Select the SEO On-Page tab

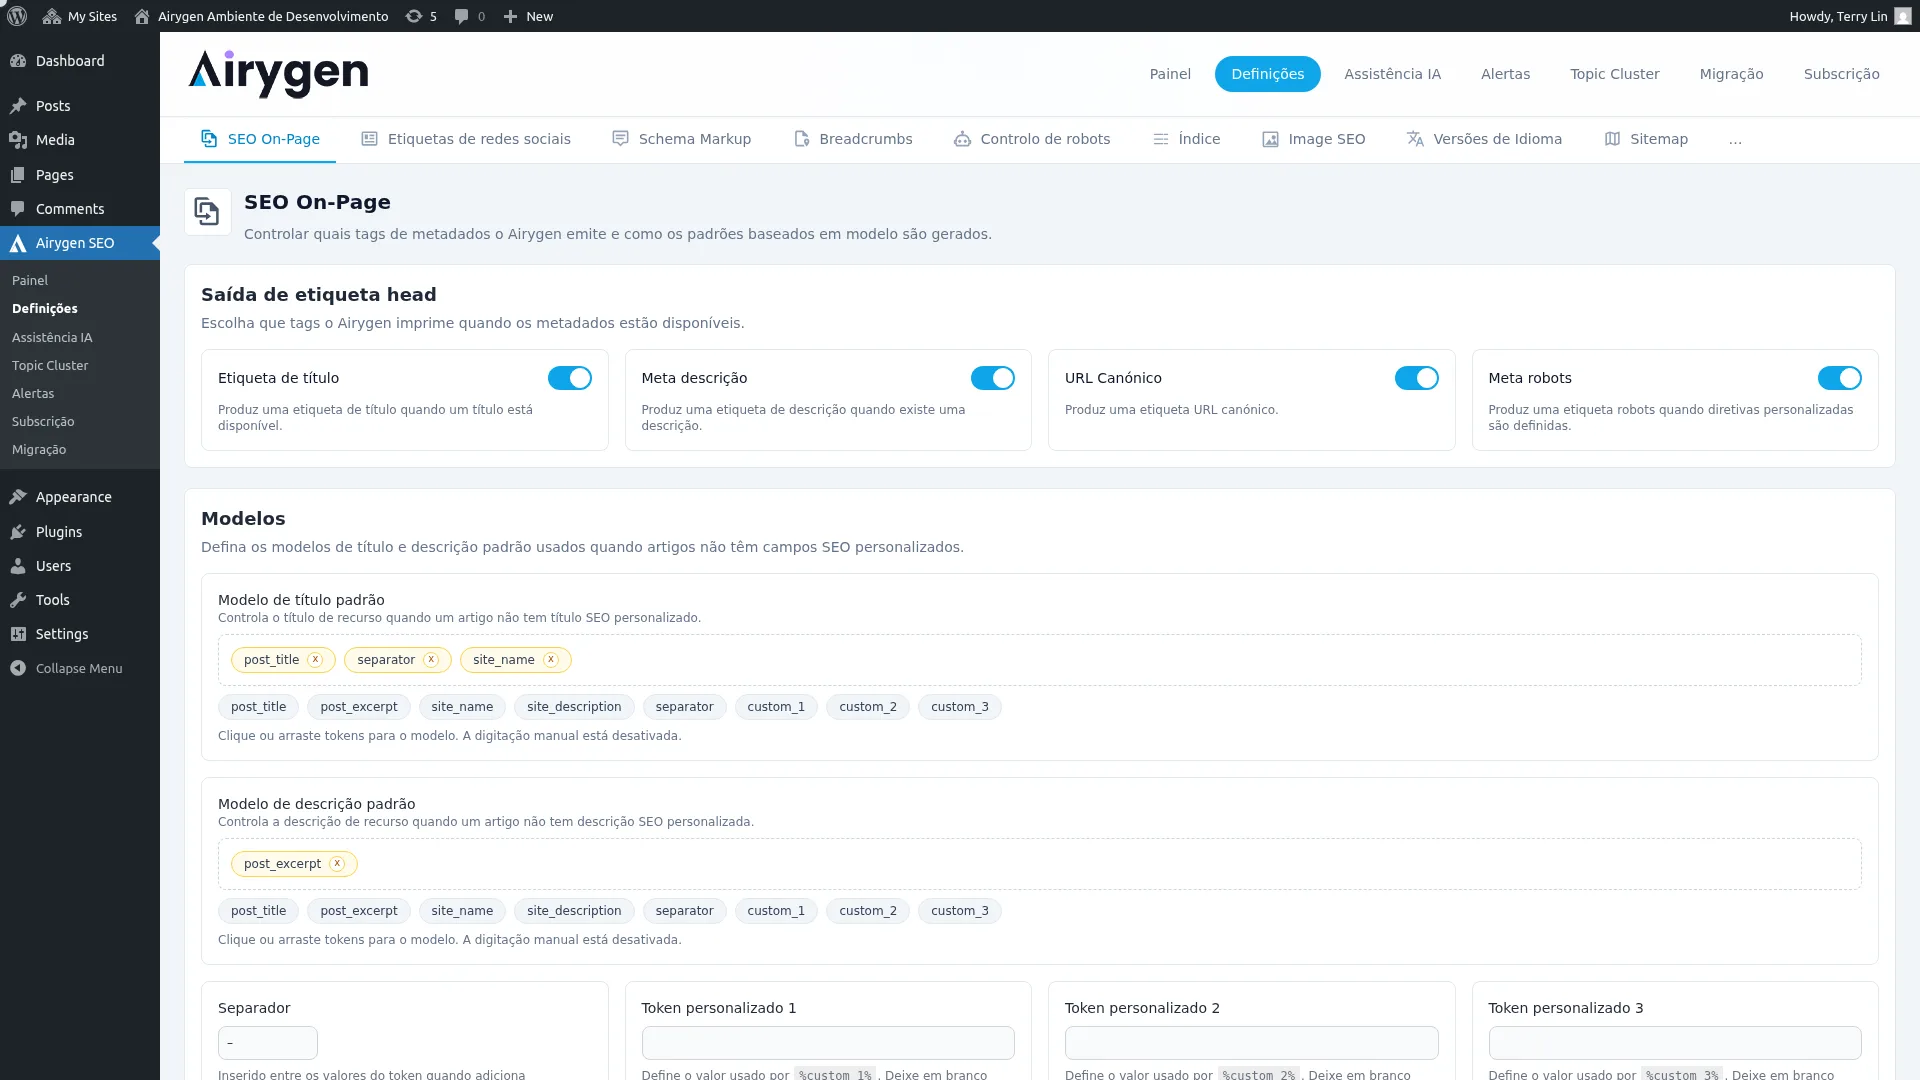point(260,139)
